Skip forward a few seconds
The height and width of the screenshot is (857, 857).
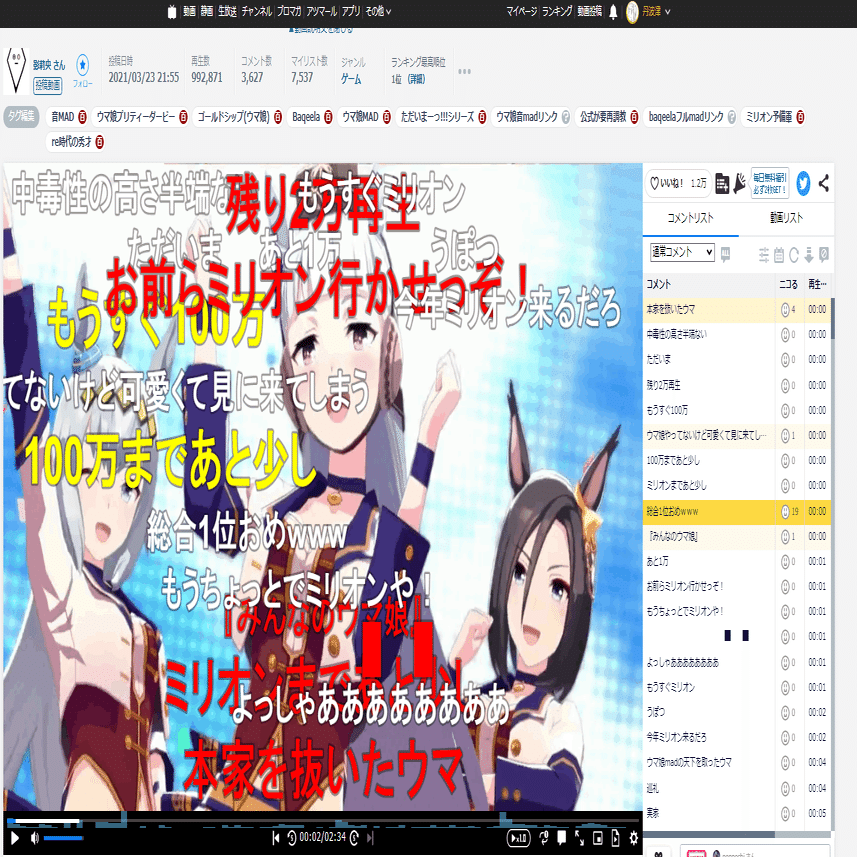click(354, 837)
